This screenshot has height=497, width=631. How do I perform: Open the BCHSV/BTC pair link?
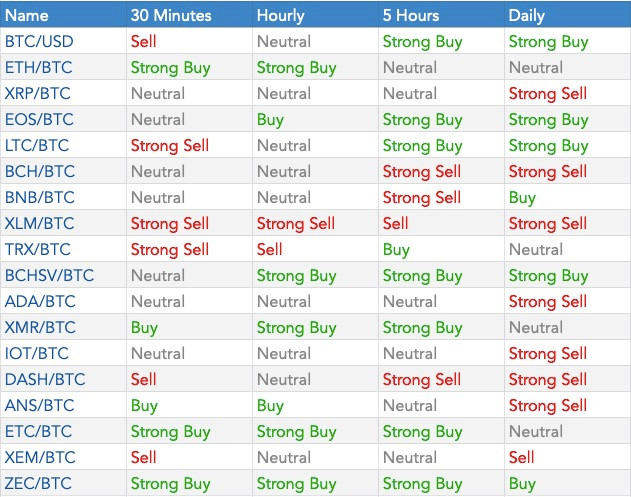pyautogui.click(x=49, y=276)
